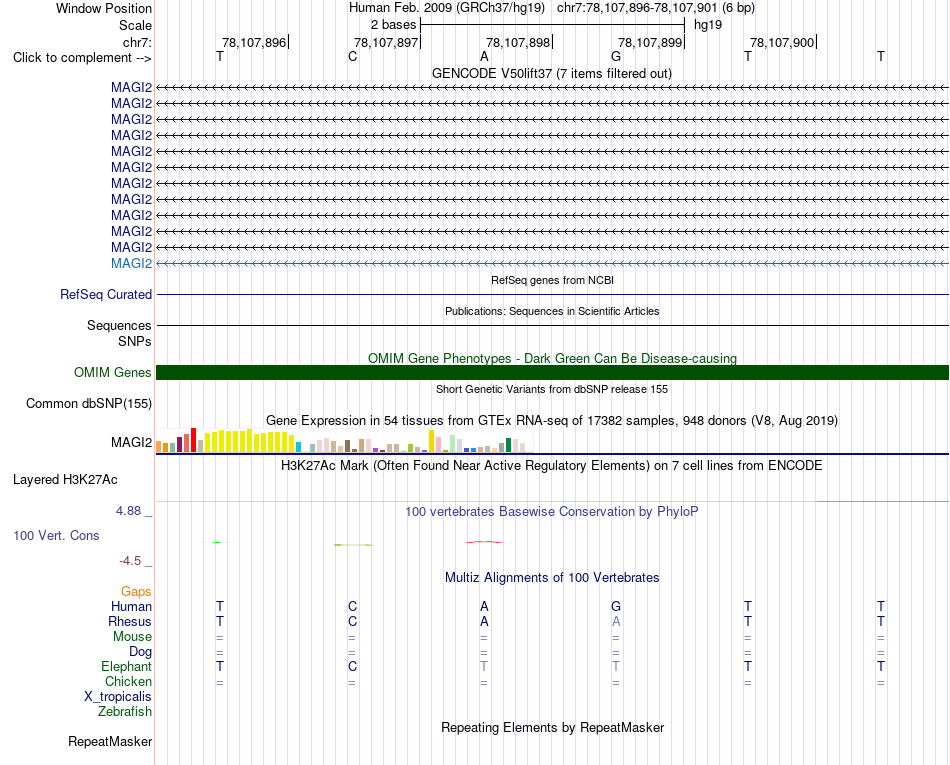The width and height of the screenshot is (950, 765).
Task: Click the Mouse species label
Action: (x=133, y=637)
